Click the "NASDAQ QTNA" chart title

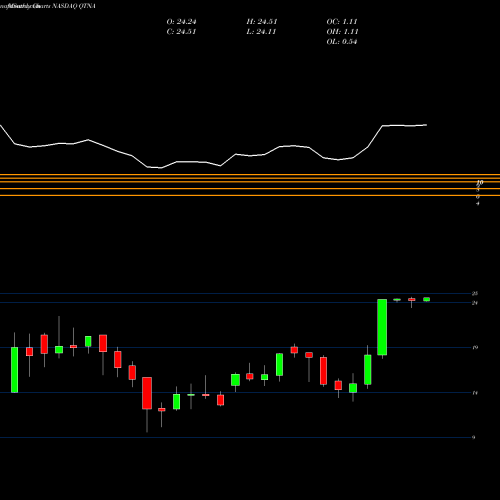(74, 6)
